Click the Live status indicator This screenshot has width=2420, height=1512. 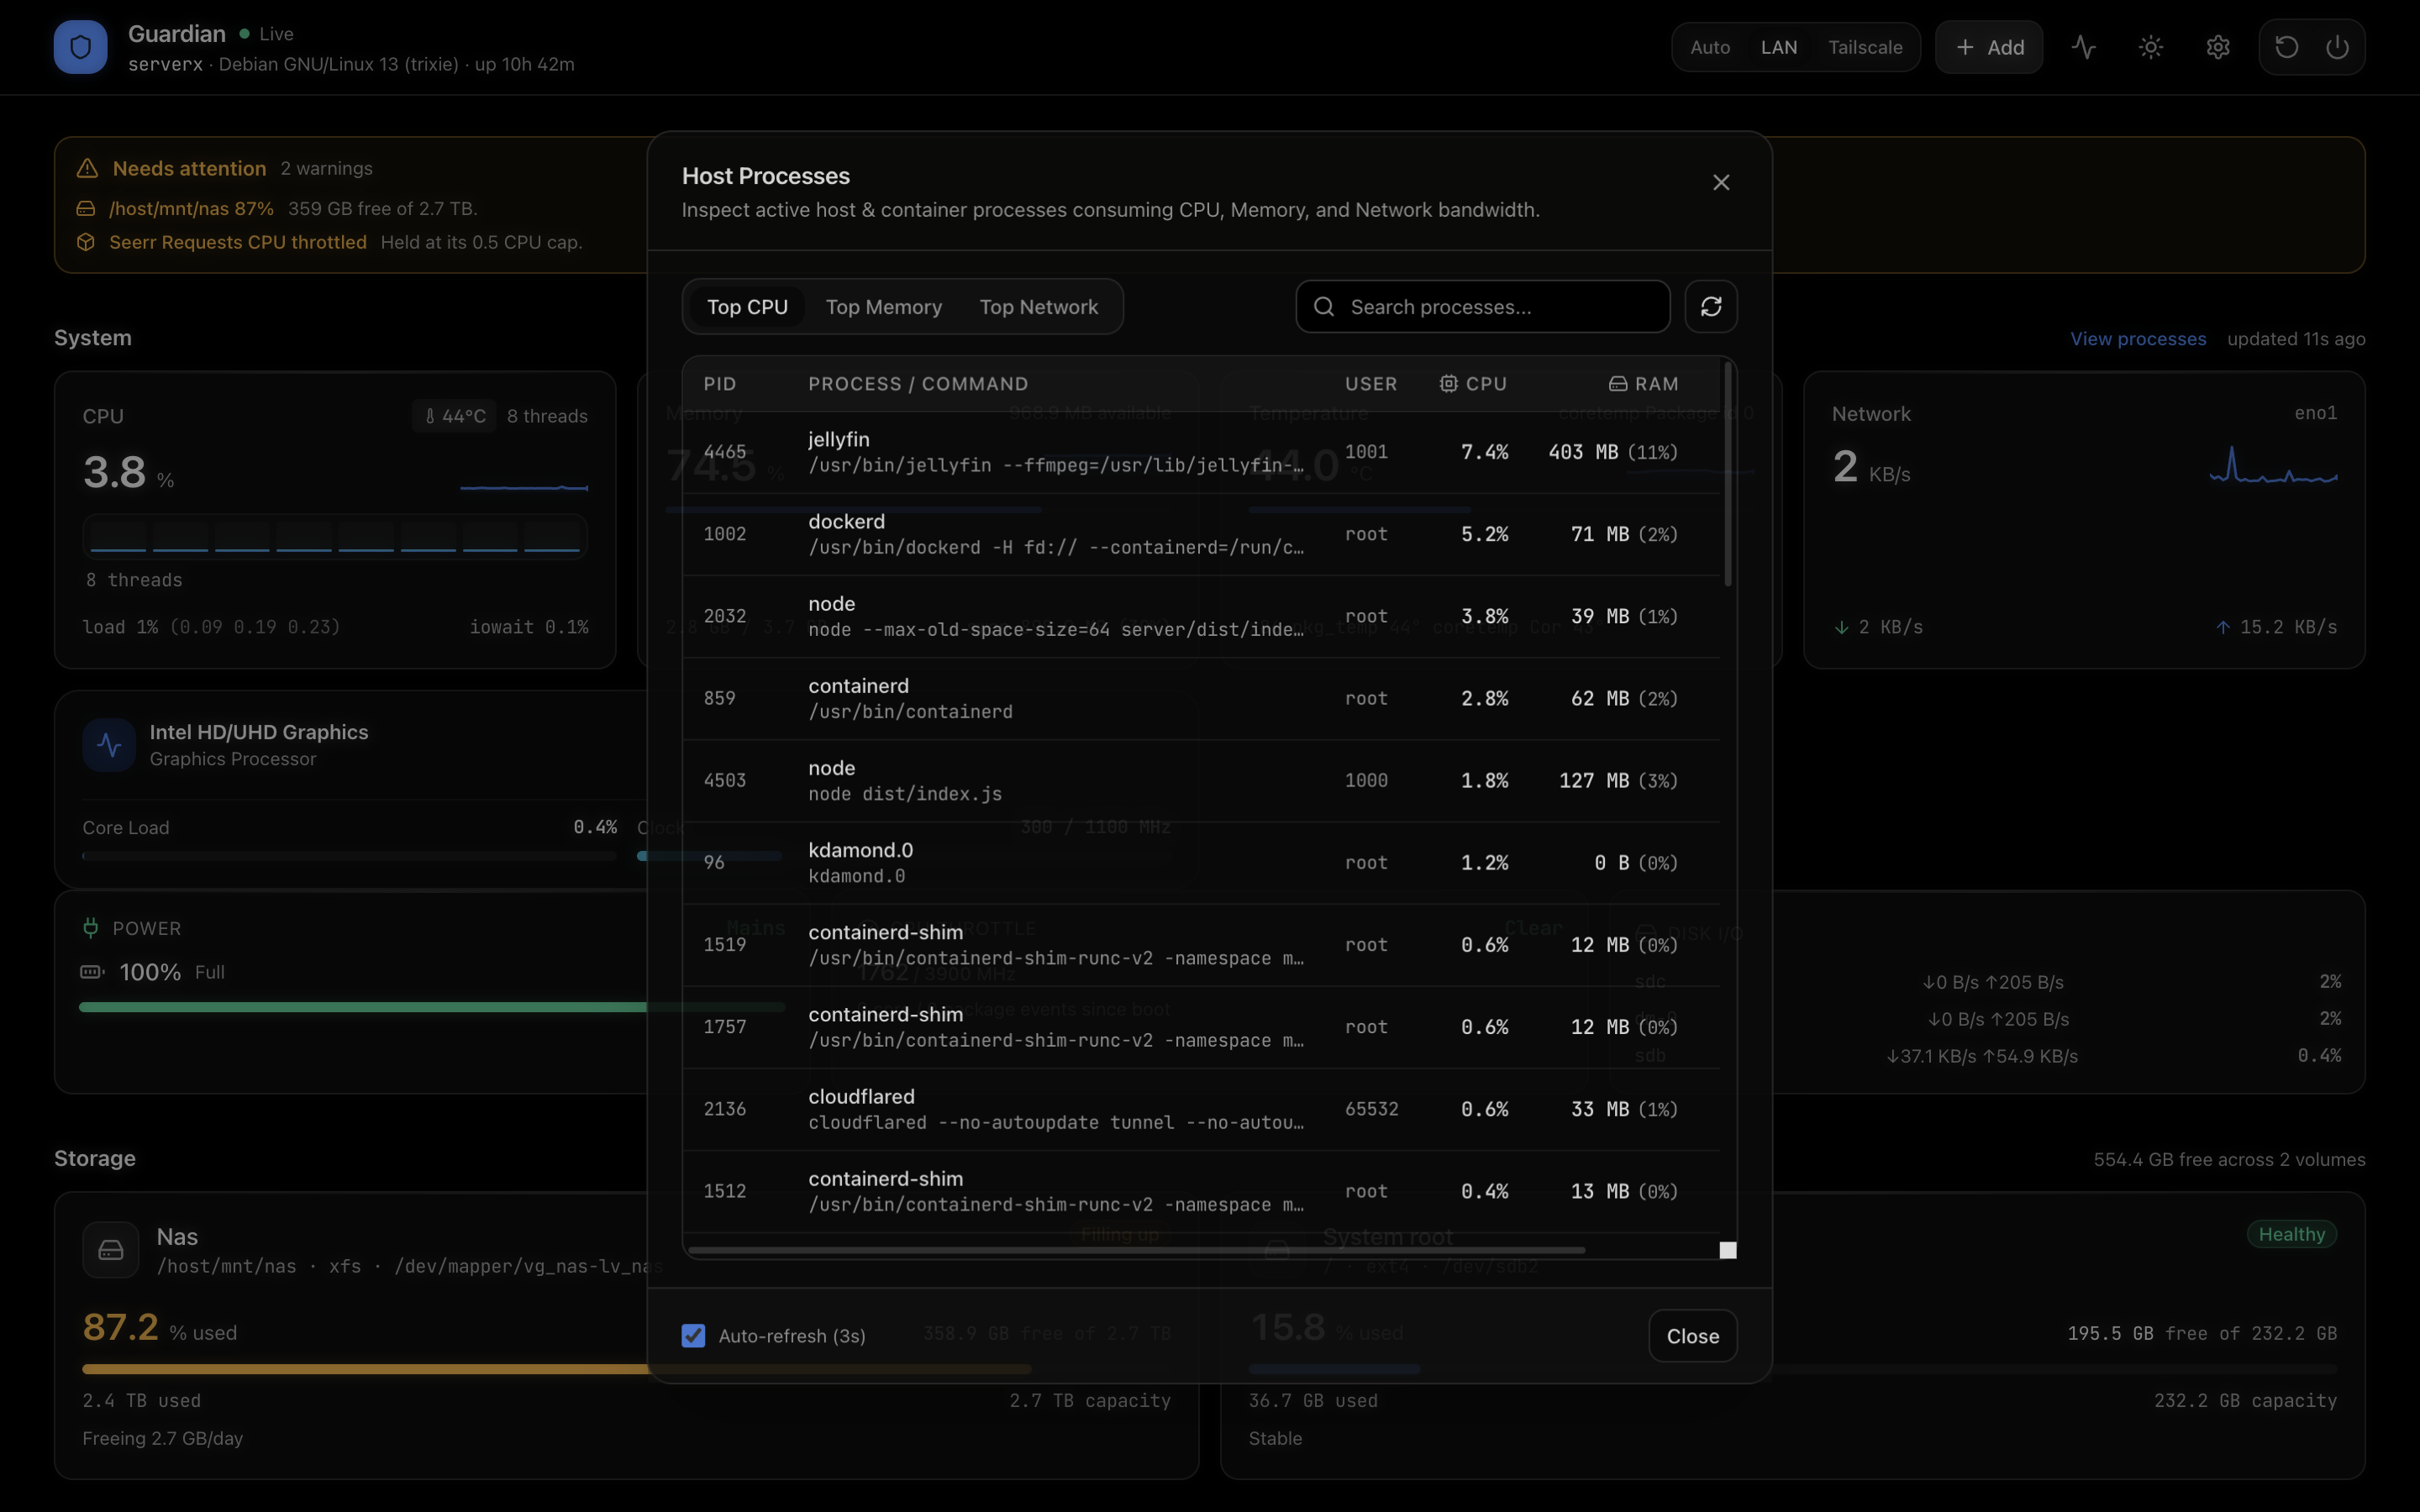click(x=266, y=33)
